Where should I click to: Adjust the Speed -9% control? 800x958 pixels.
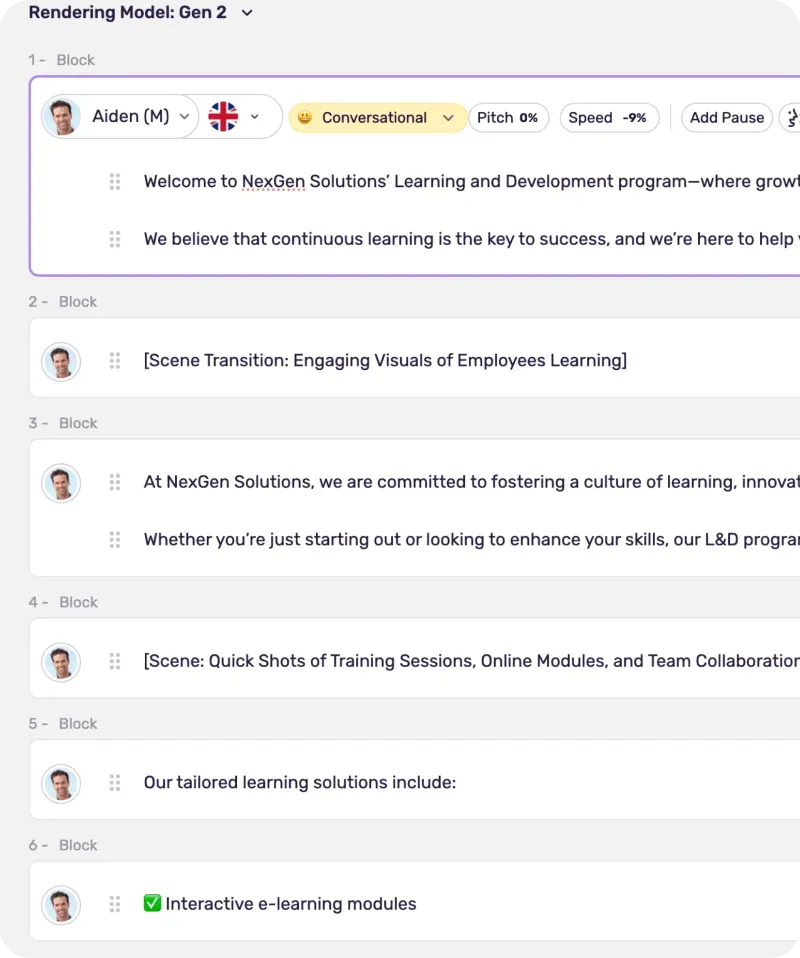[x=607, y=118]
